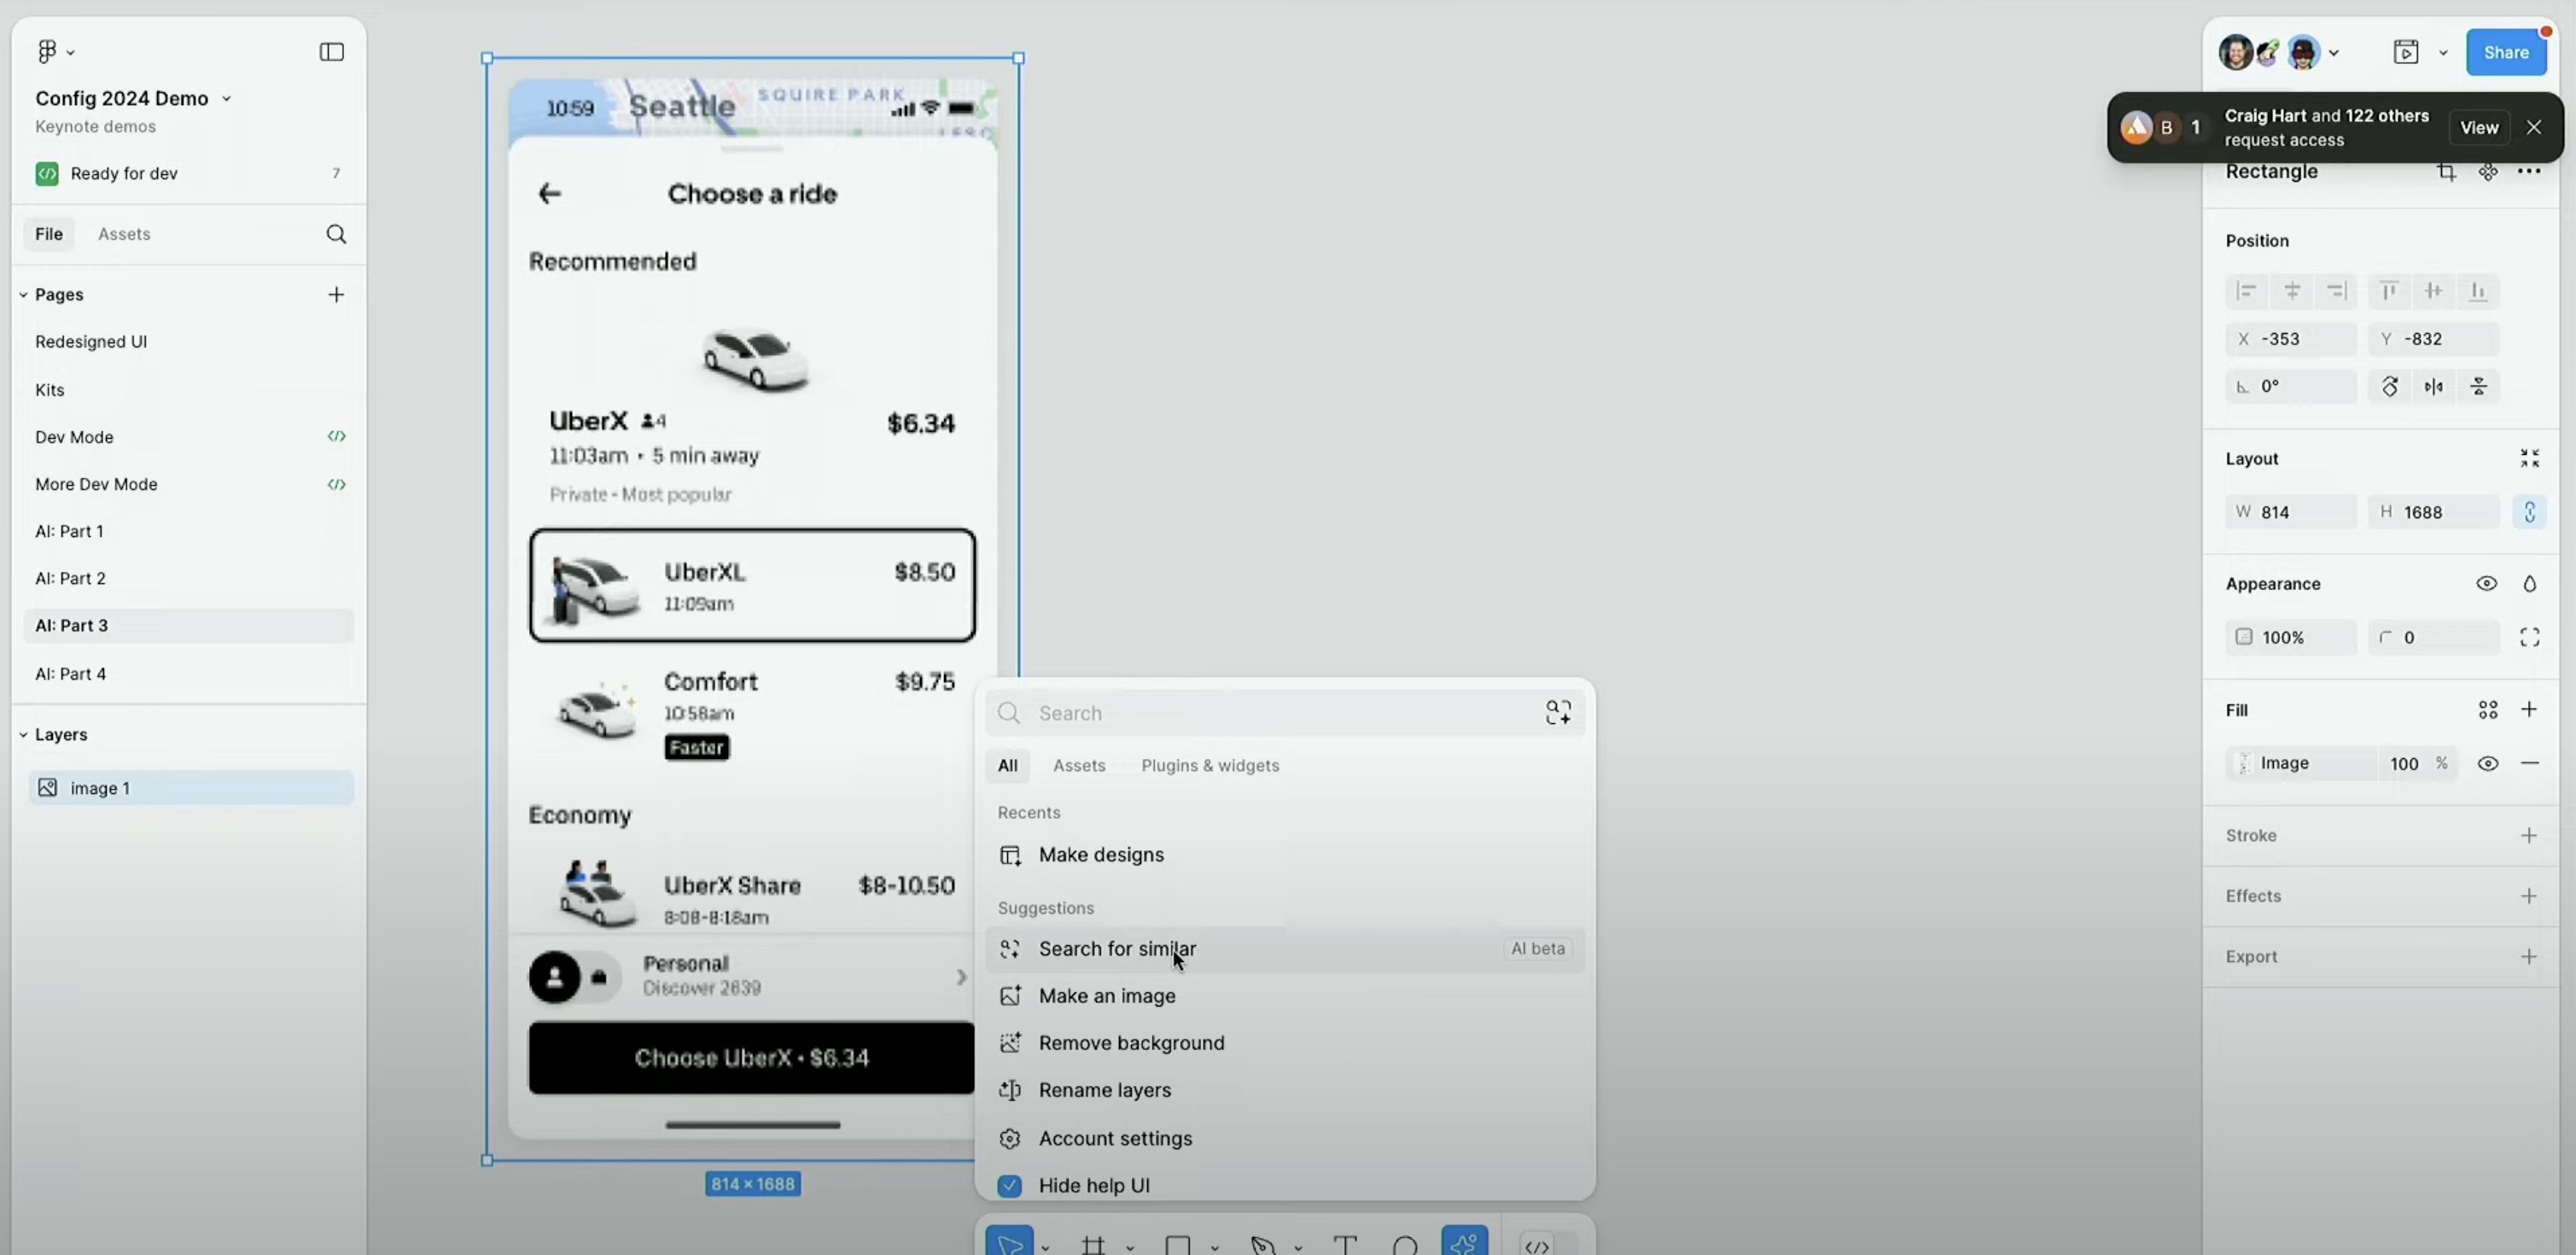Open the Figma main menu dropdown
Viewport: 2576px width, 1255px height.
55,52
